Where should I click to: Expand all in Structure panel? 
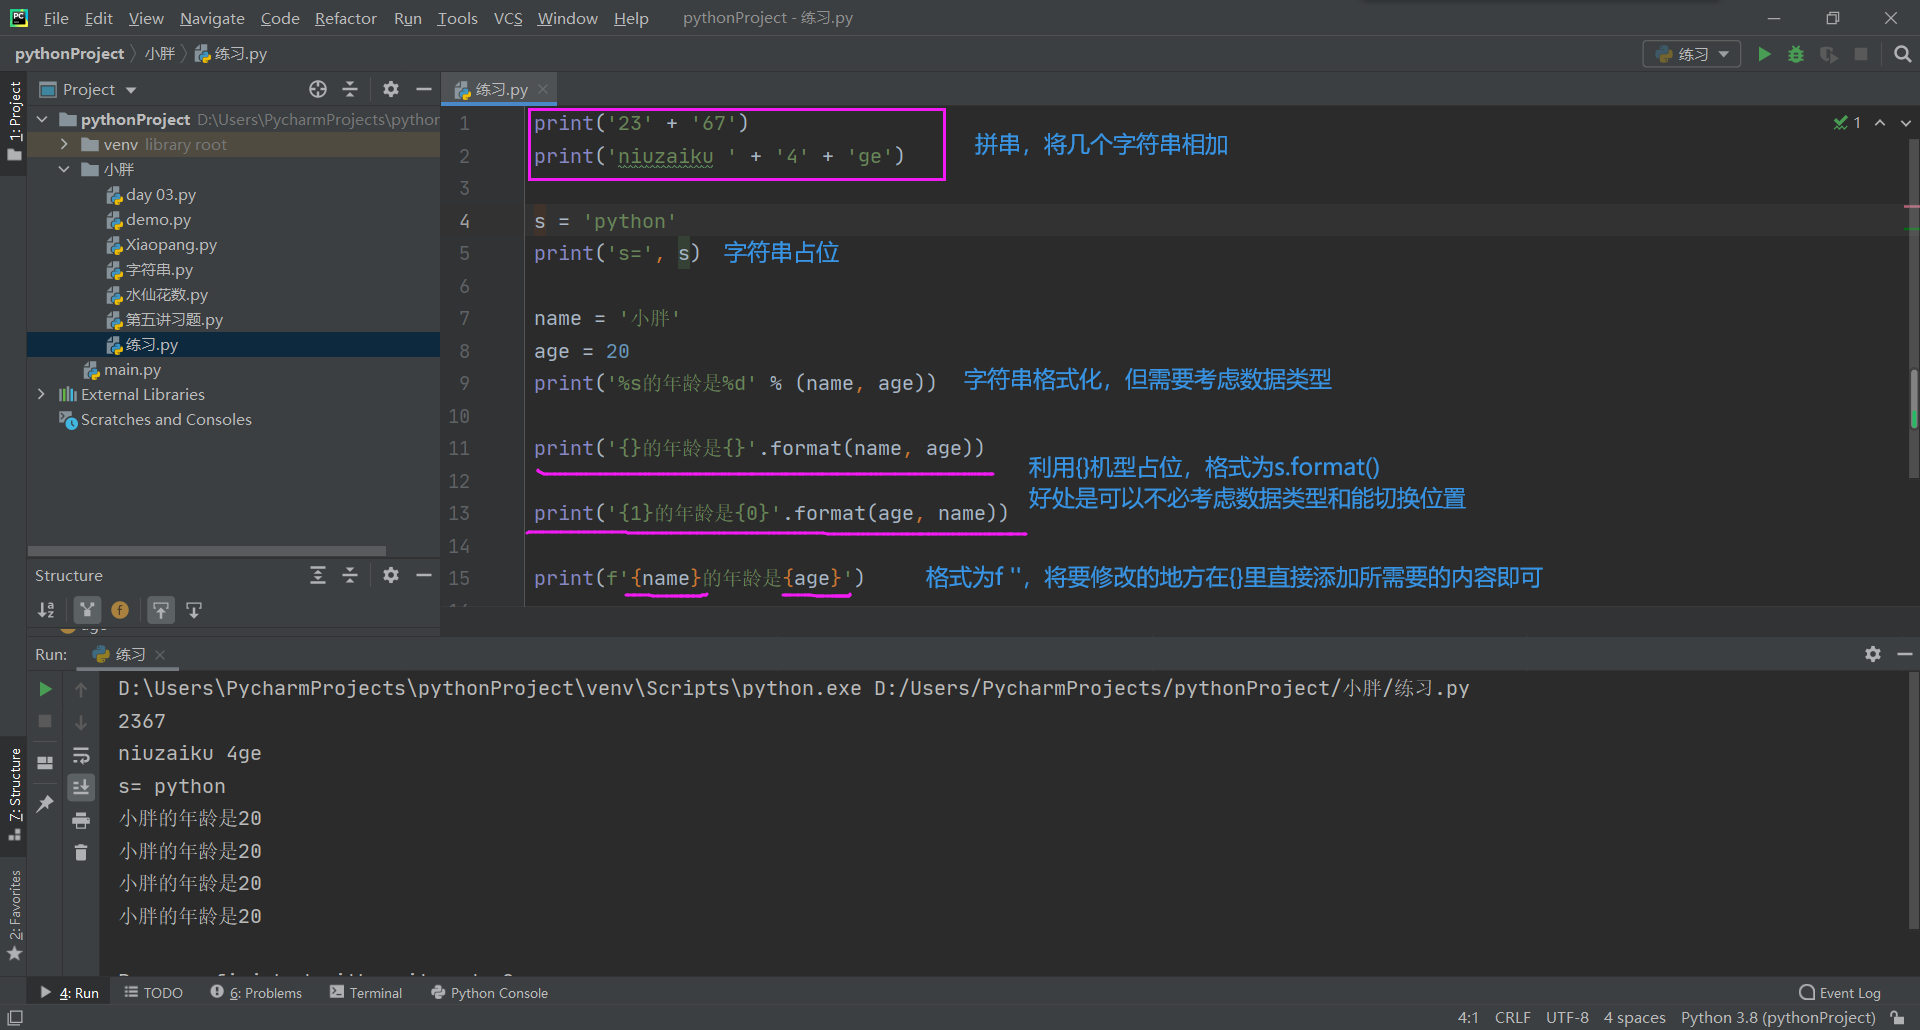point(318,575)
